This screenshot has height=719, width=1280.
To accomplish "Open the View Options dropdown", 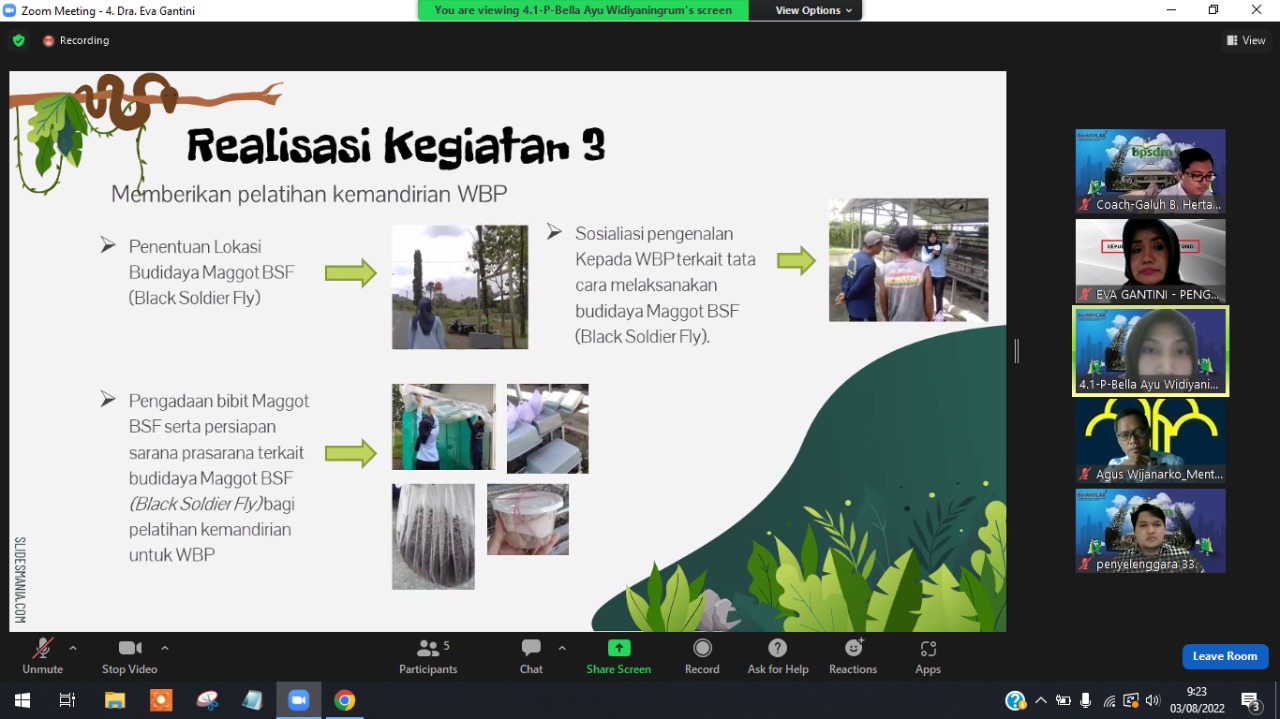I will [x=814, y=10].
